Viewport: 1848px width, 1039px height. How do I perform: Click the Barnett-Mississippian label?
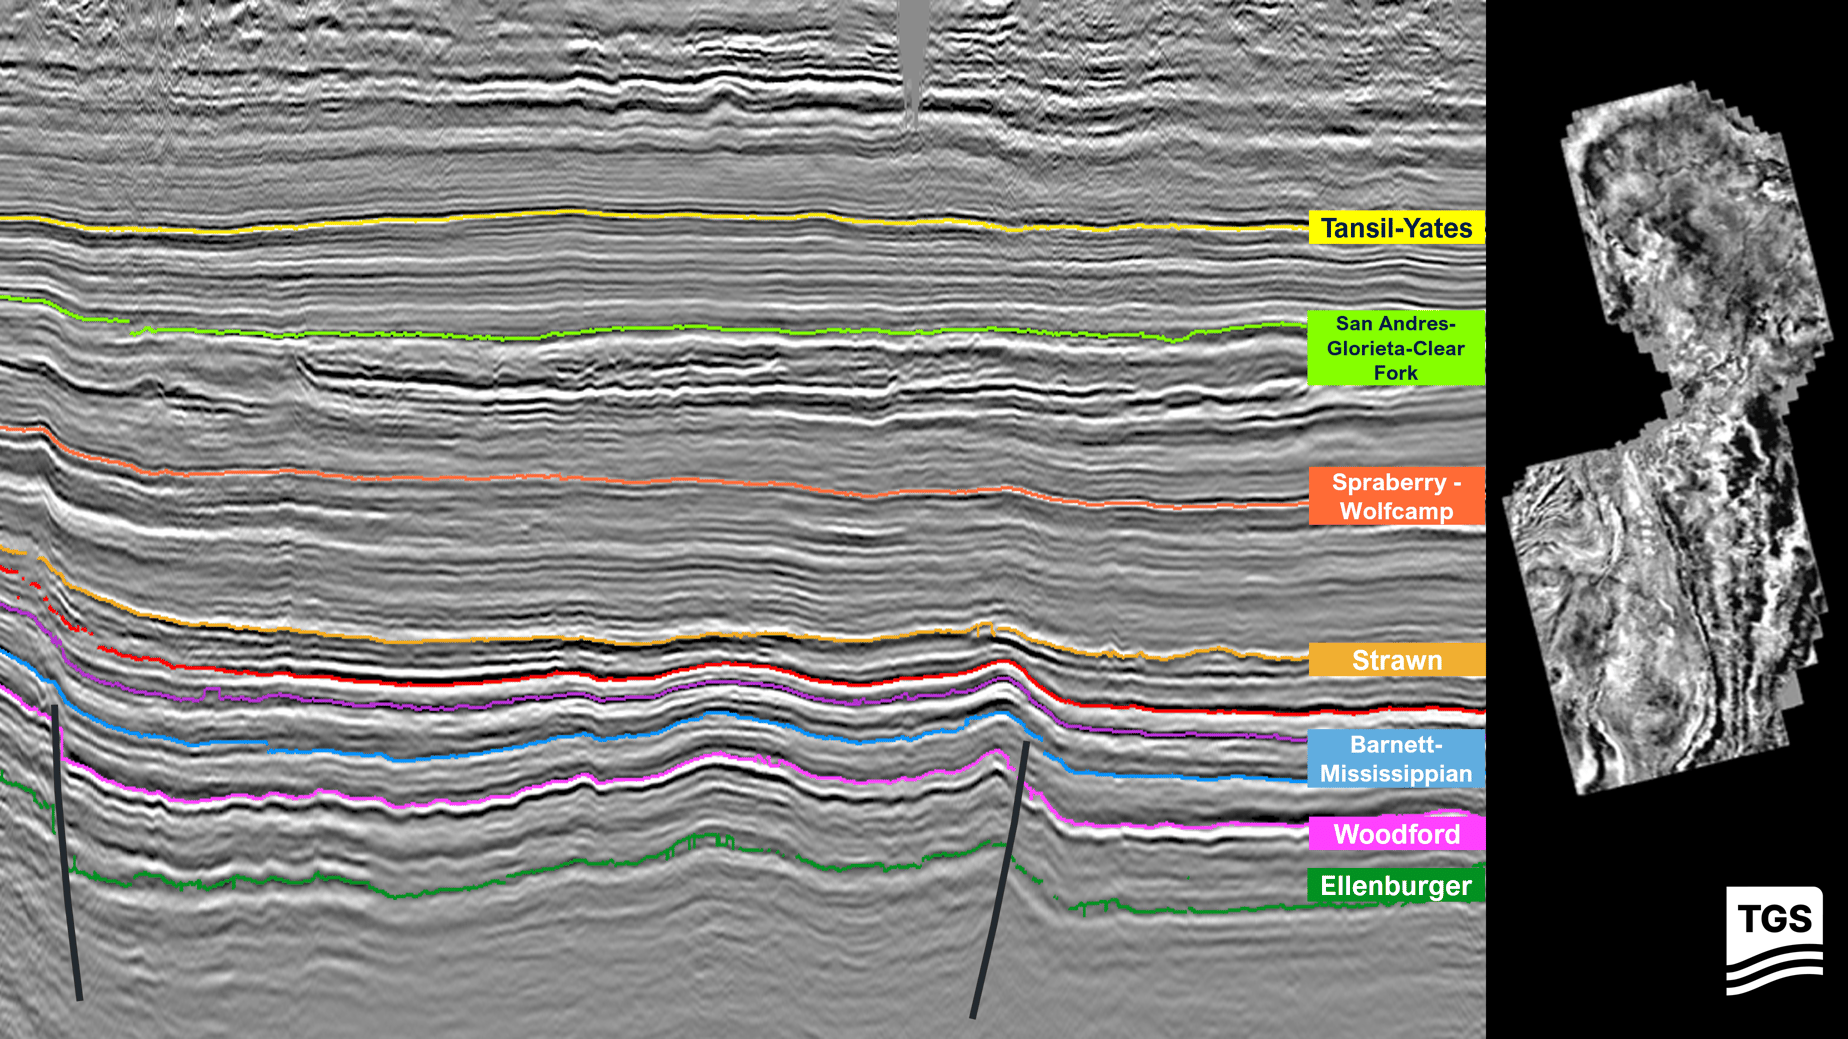pyautogui.click(x=1394, y=759)
